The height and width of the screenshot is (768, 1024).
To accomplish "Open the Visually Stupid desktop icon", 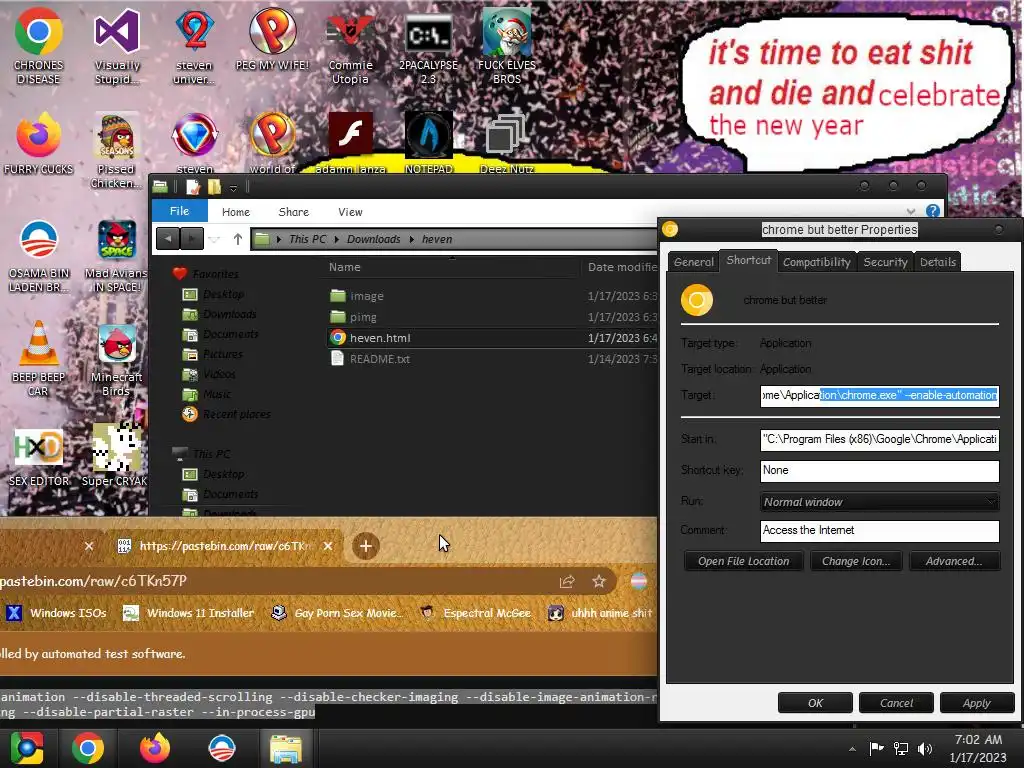I will click(117, 46).
